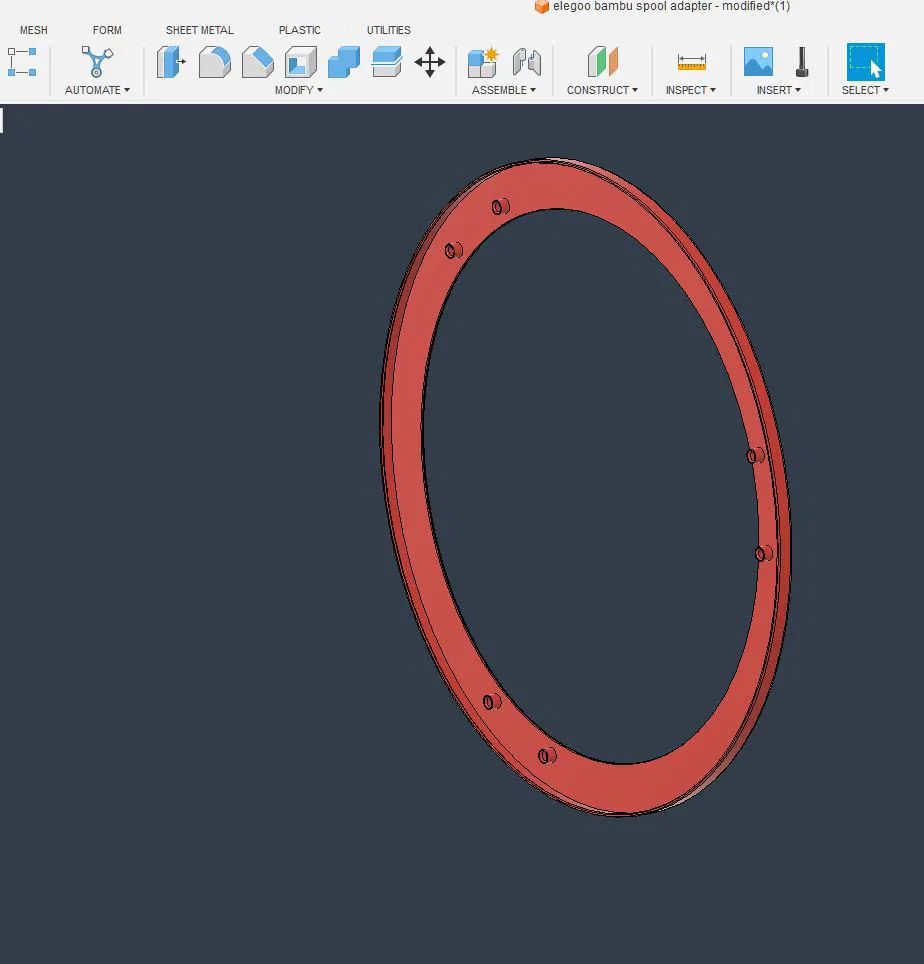Click the Insert image (Canvas) icon
This screenshot has width=924, height=964.
coord(758,61)
